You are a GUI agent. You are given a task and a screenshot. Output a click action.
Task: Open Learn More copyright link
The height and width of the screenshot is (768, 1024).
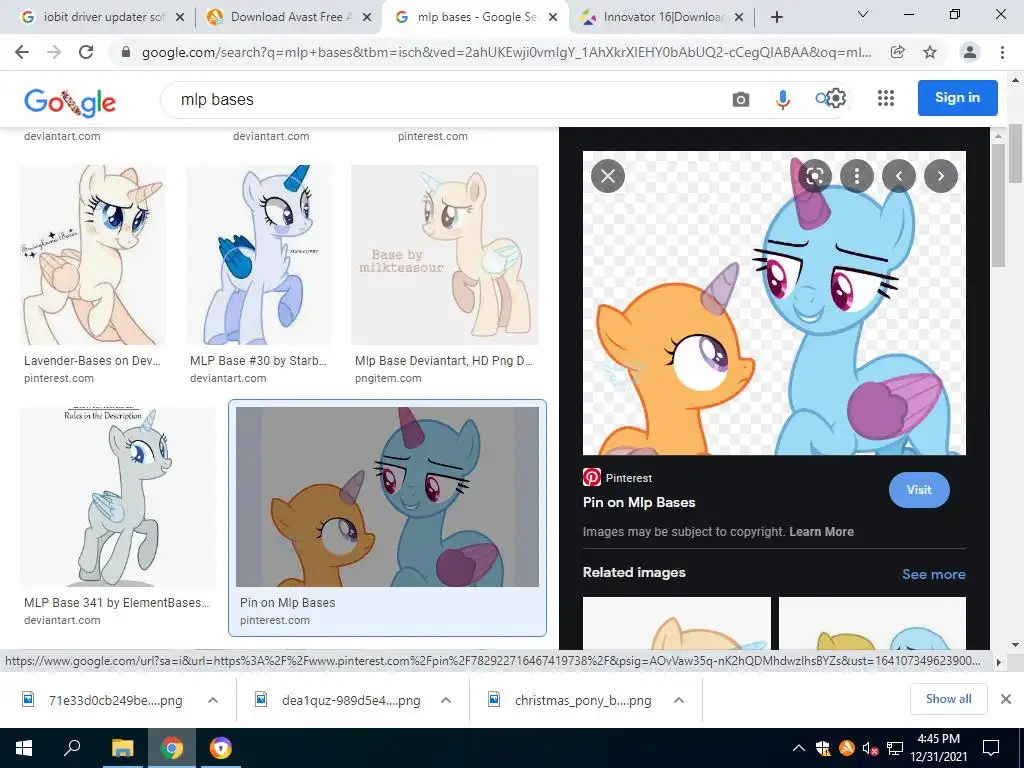pos(821,532)
